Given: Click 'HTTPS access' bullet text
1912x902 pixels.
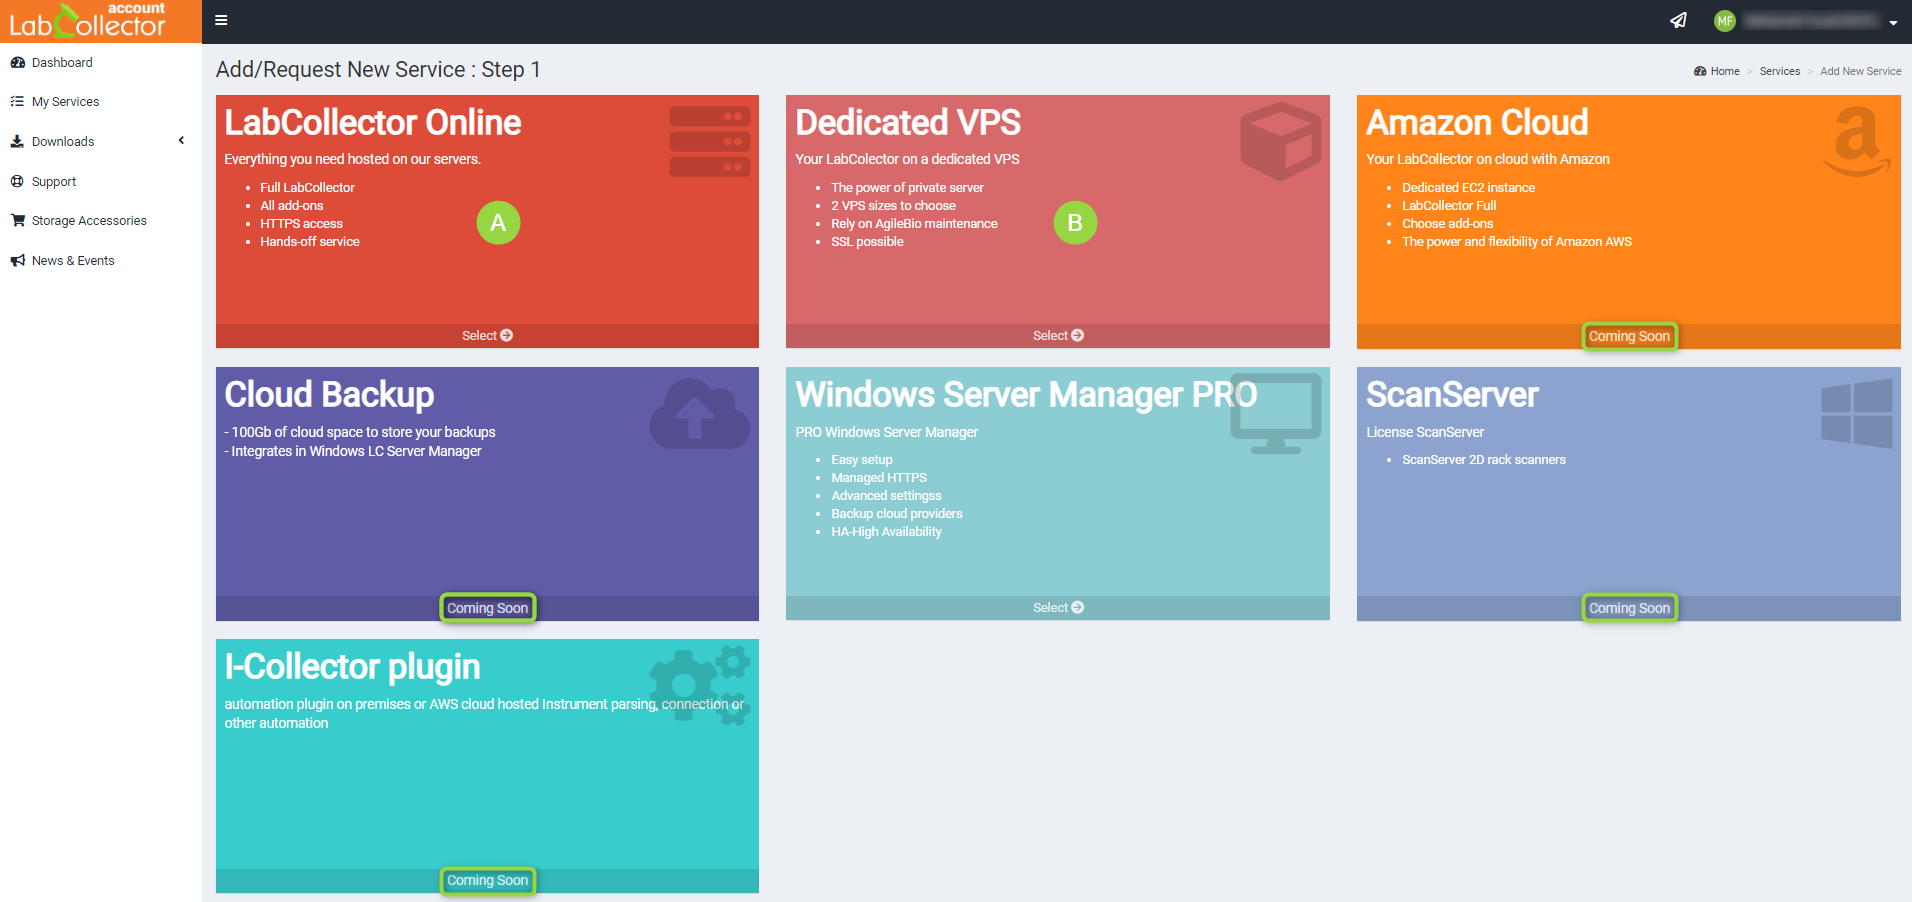Looking at the screenshot, I should point(301,224).
